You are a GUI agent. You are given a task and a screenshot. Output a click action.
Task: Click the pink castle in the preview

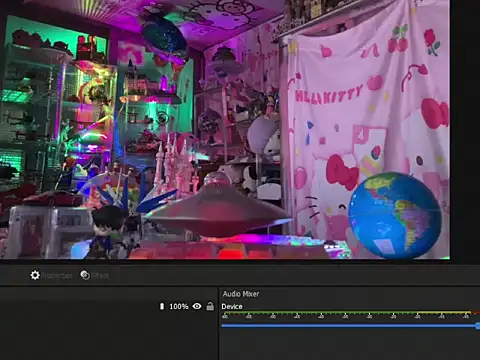[176, 165]
